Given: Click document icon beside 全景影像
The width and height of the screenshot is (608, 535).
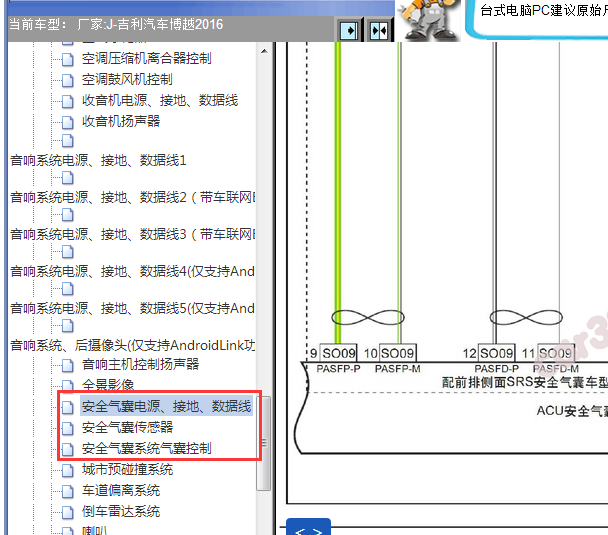Looking at the screenshot, I should coord(67,385).
